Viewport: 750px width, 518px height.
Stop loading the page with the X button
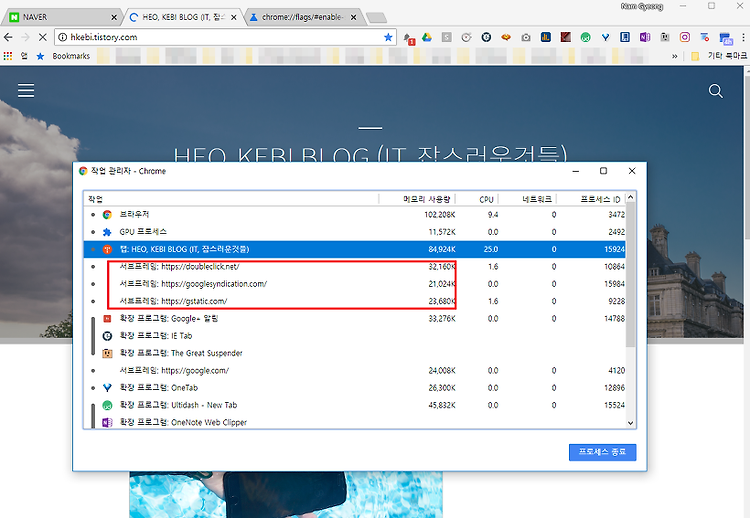pos(42,37)
